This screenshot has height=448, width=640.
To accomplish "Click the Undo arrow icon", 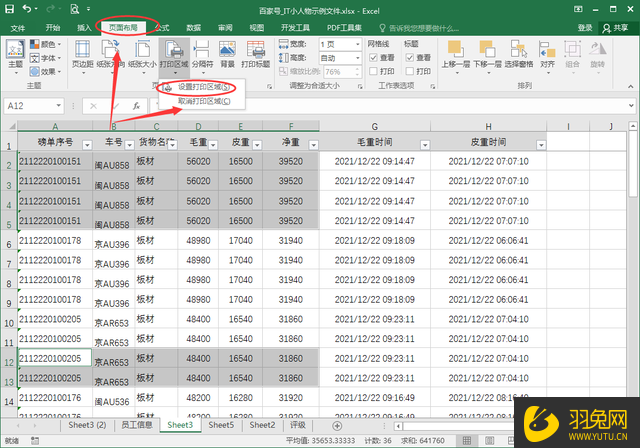I will (x=27, y=9).
